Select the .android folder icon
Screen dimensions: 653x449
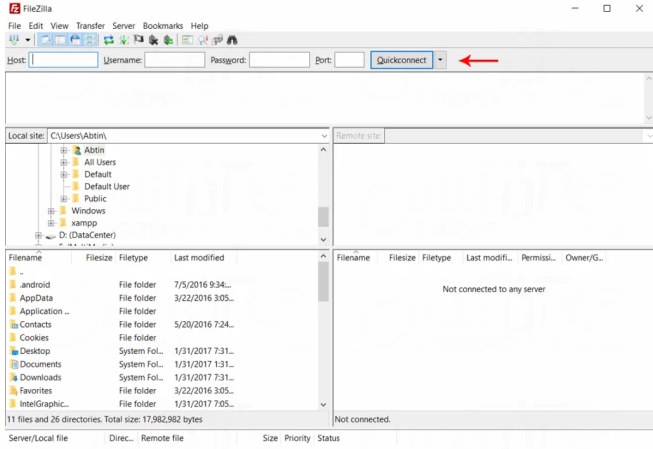click(x=13, y=284)
